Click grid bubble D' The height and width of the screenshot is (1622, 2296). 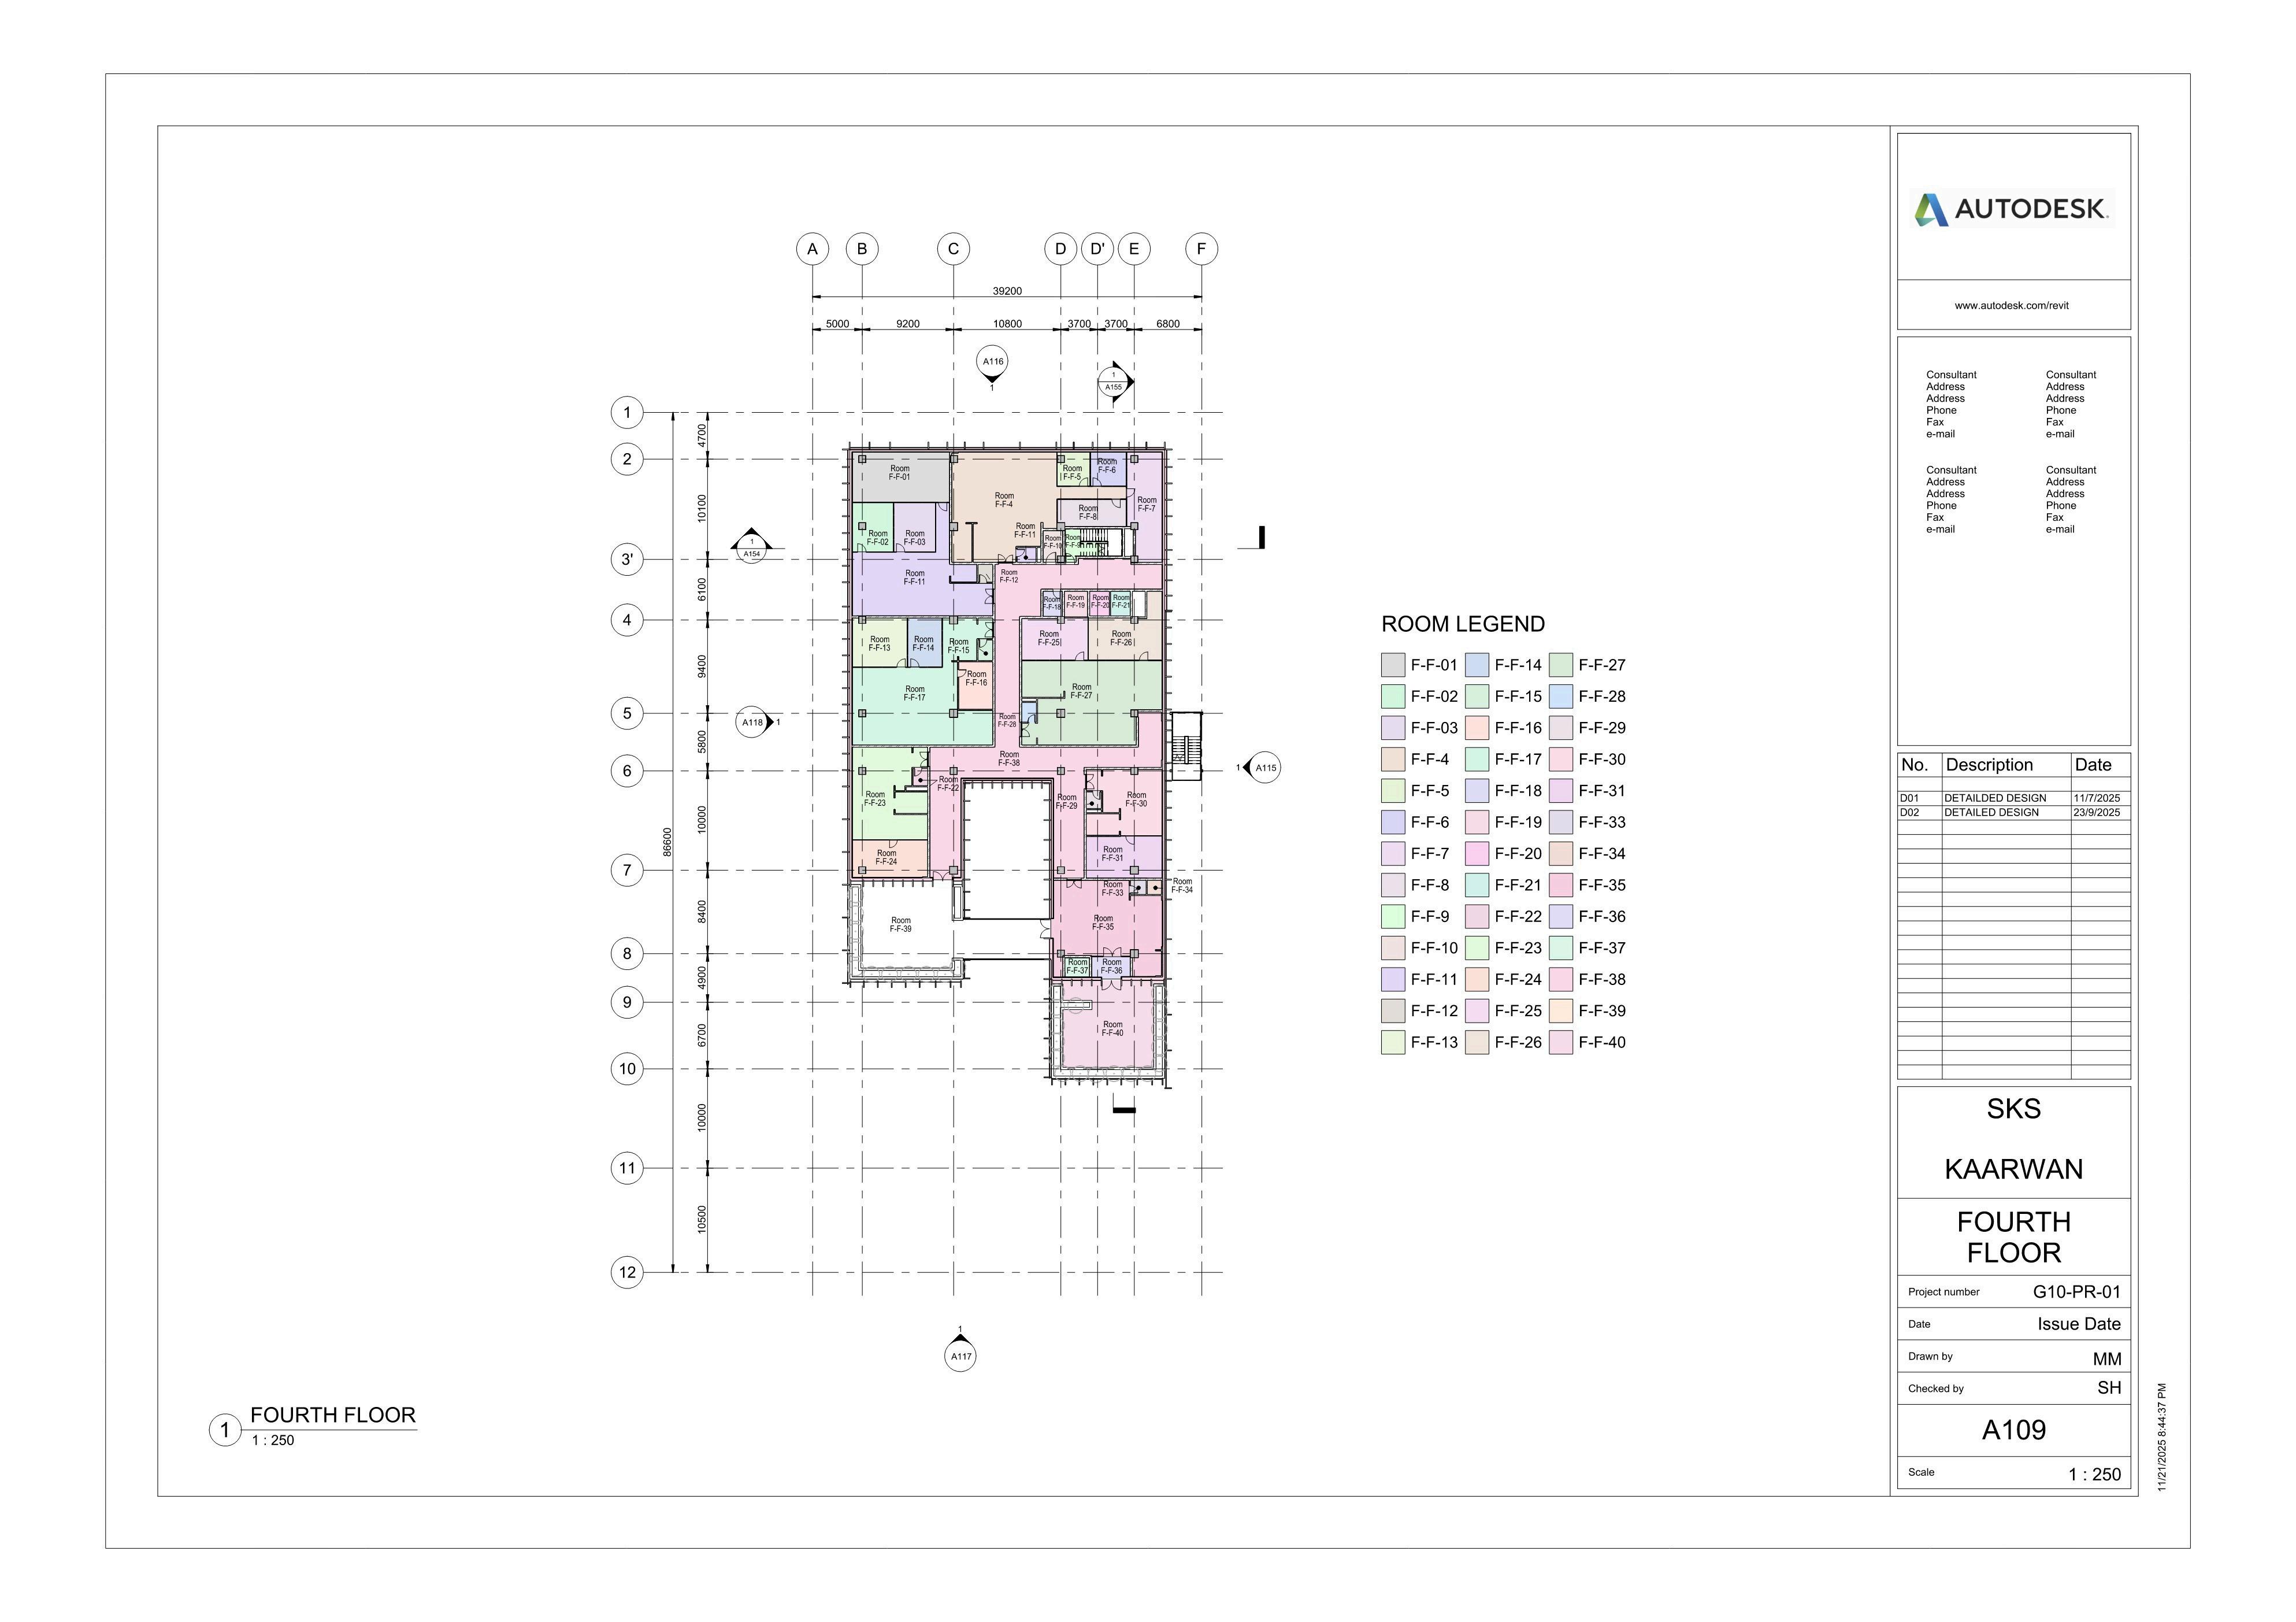tap(1097, 249)
